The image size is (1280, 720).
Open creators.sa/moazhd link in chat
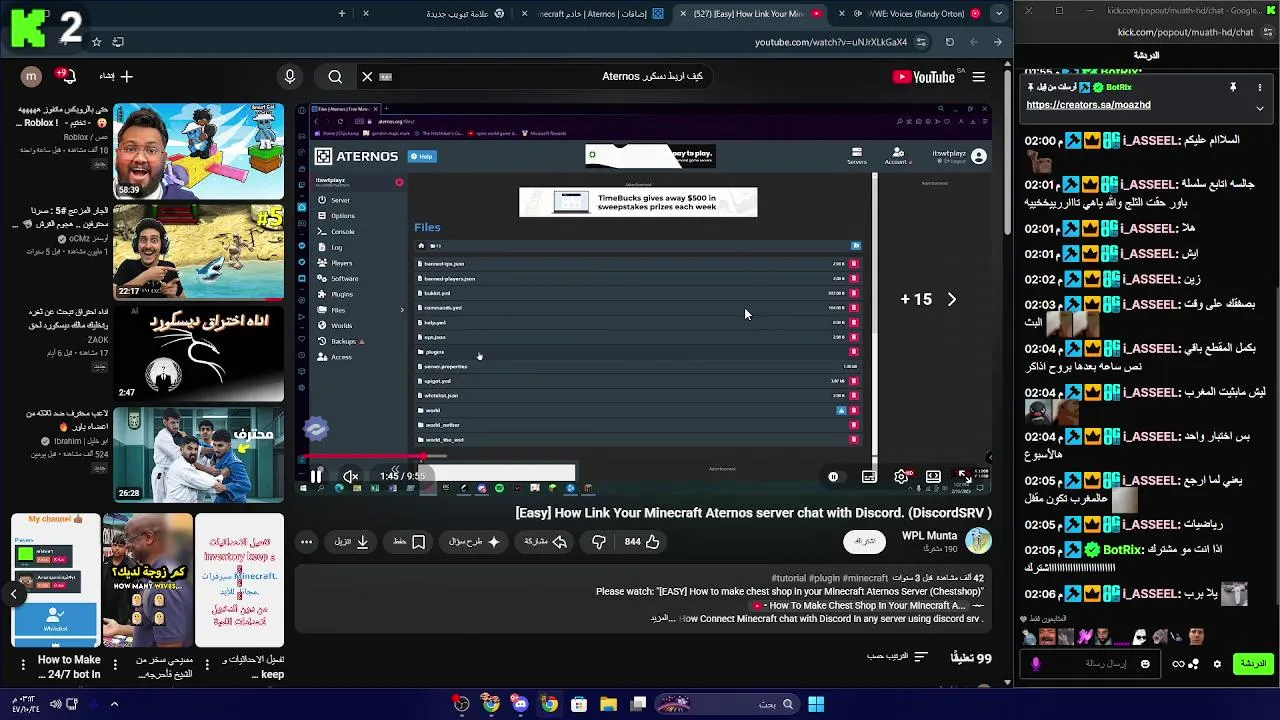[x=1088, y=105]
